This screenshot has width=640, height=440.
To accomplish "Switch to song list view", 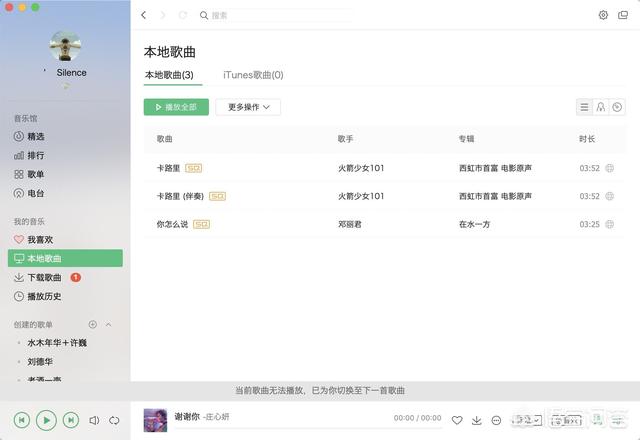I will 584,107.
